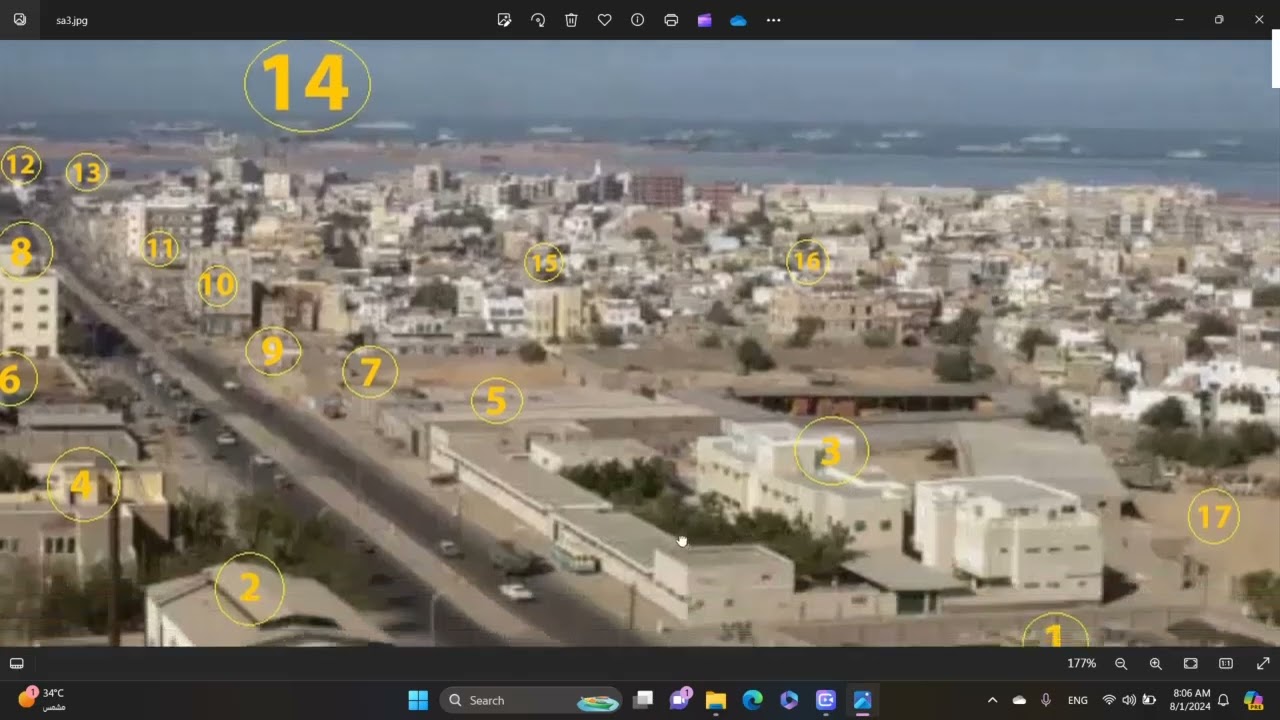
Task: Show file info panel
Action: pos(637,20)
